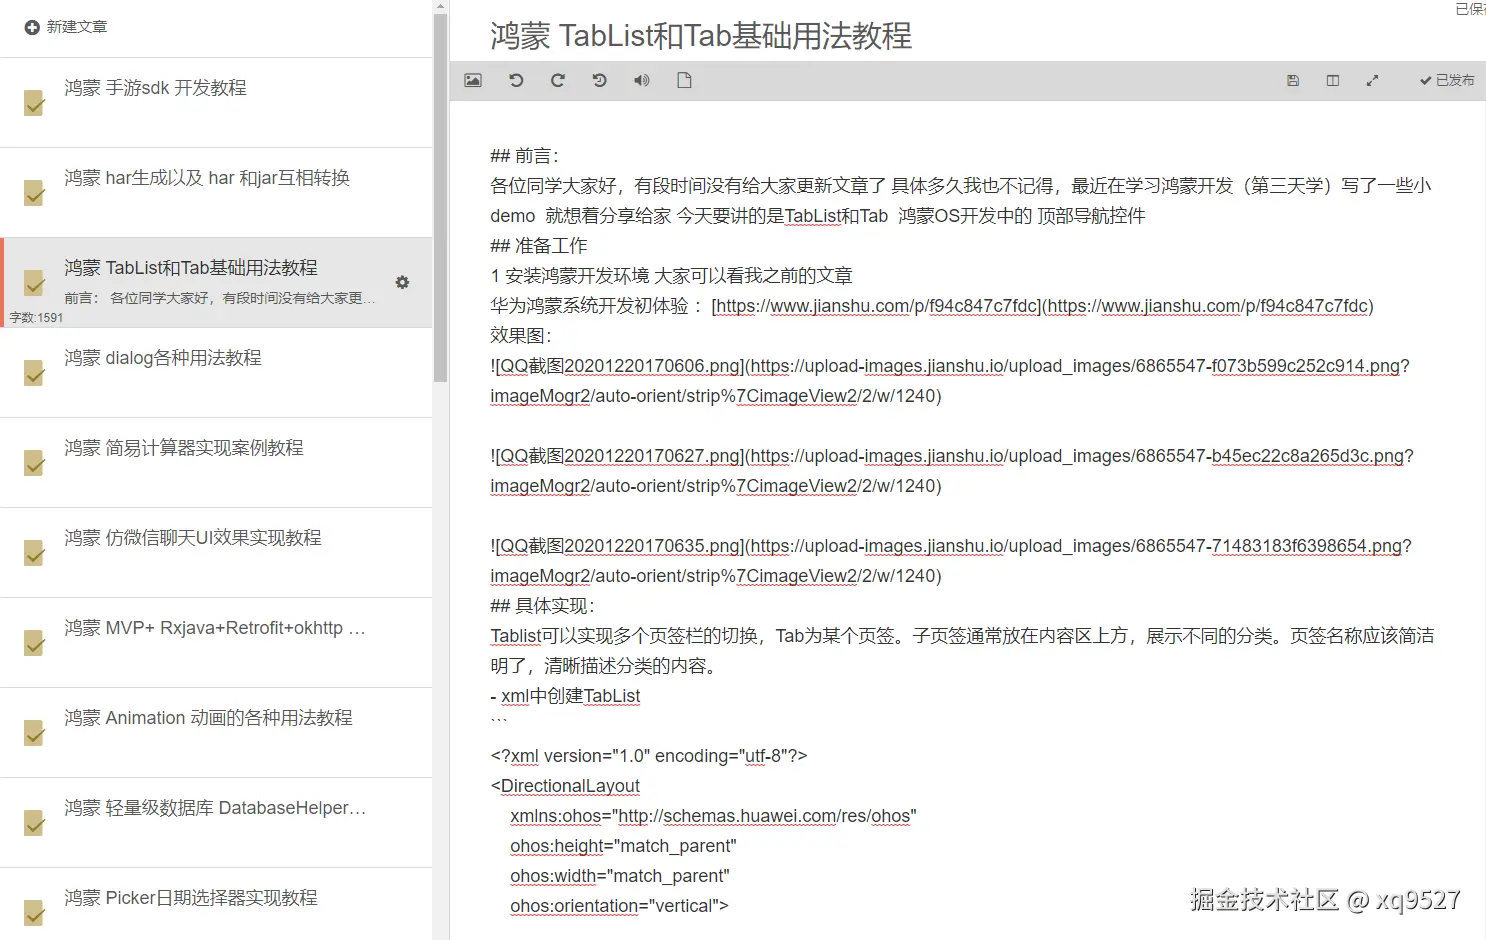This screenshot has width=1486, height=940.
Task: Click document icon beside selected TabList article
Action: 34,283
